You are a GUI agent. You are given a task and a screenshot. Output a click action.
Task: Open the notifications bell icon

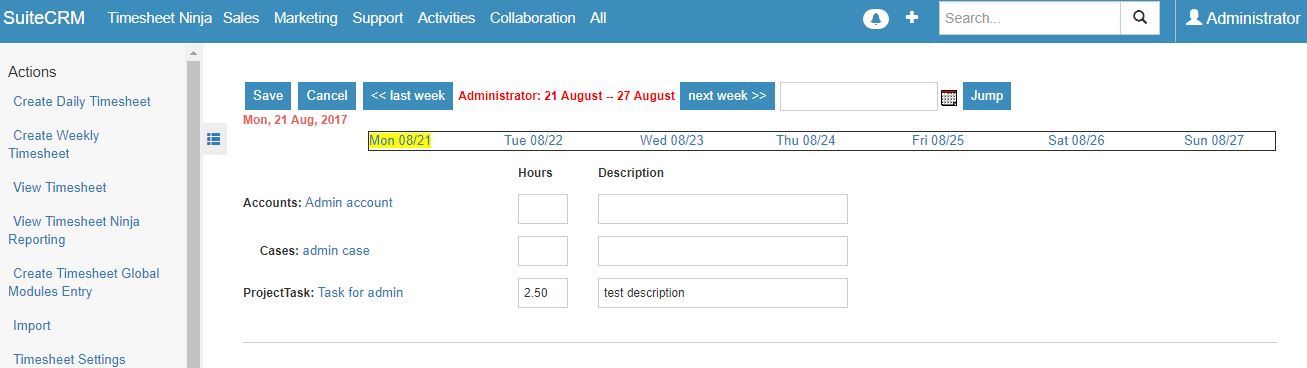tap(876, 19)
